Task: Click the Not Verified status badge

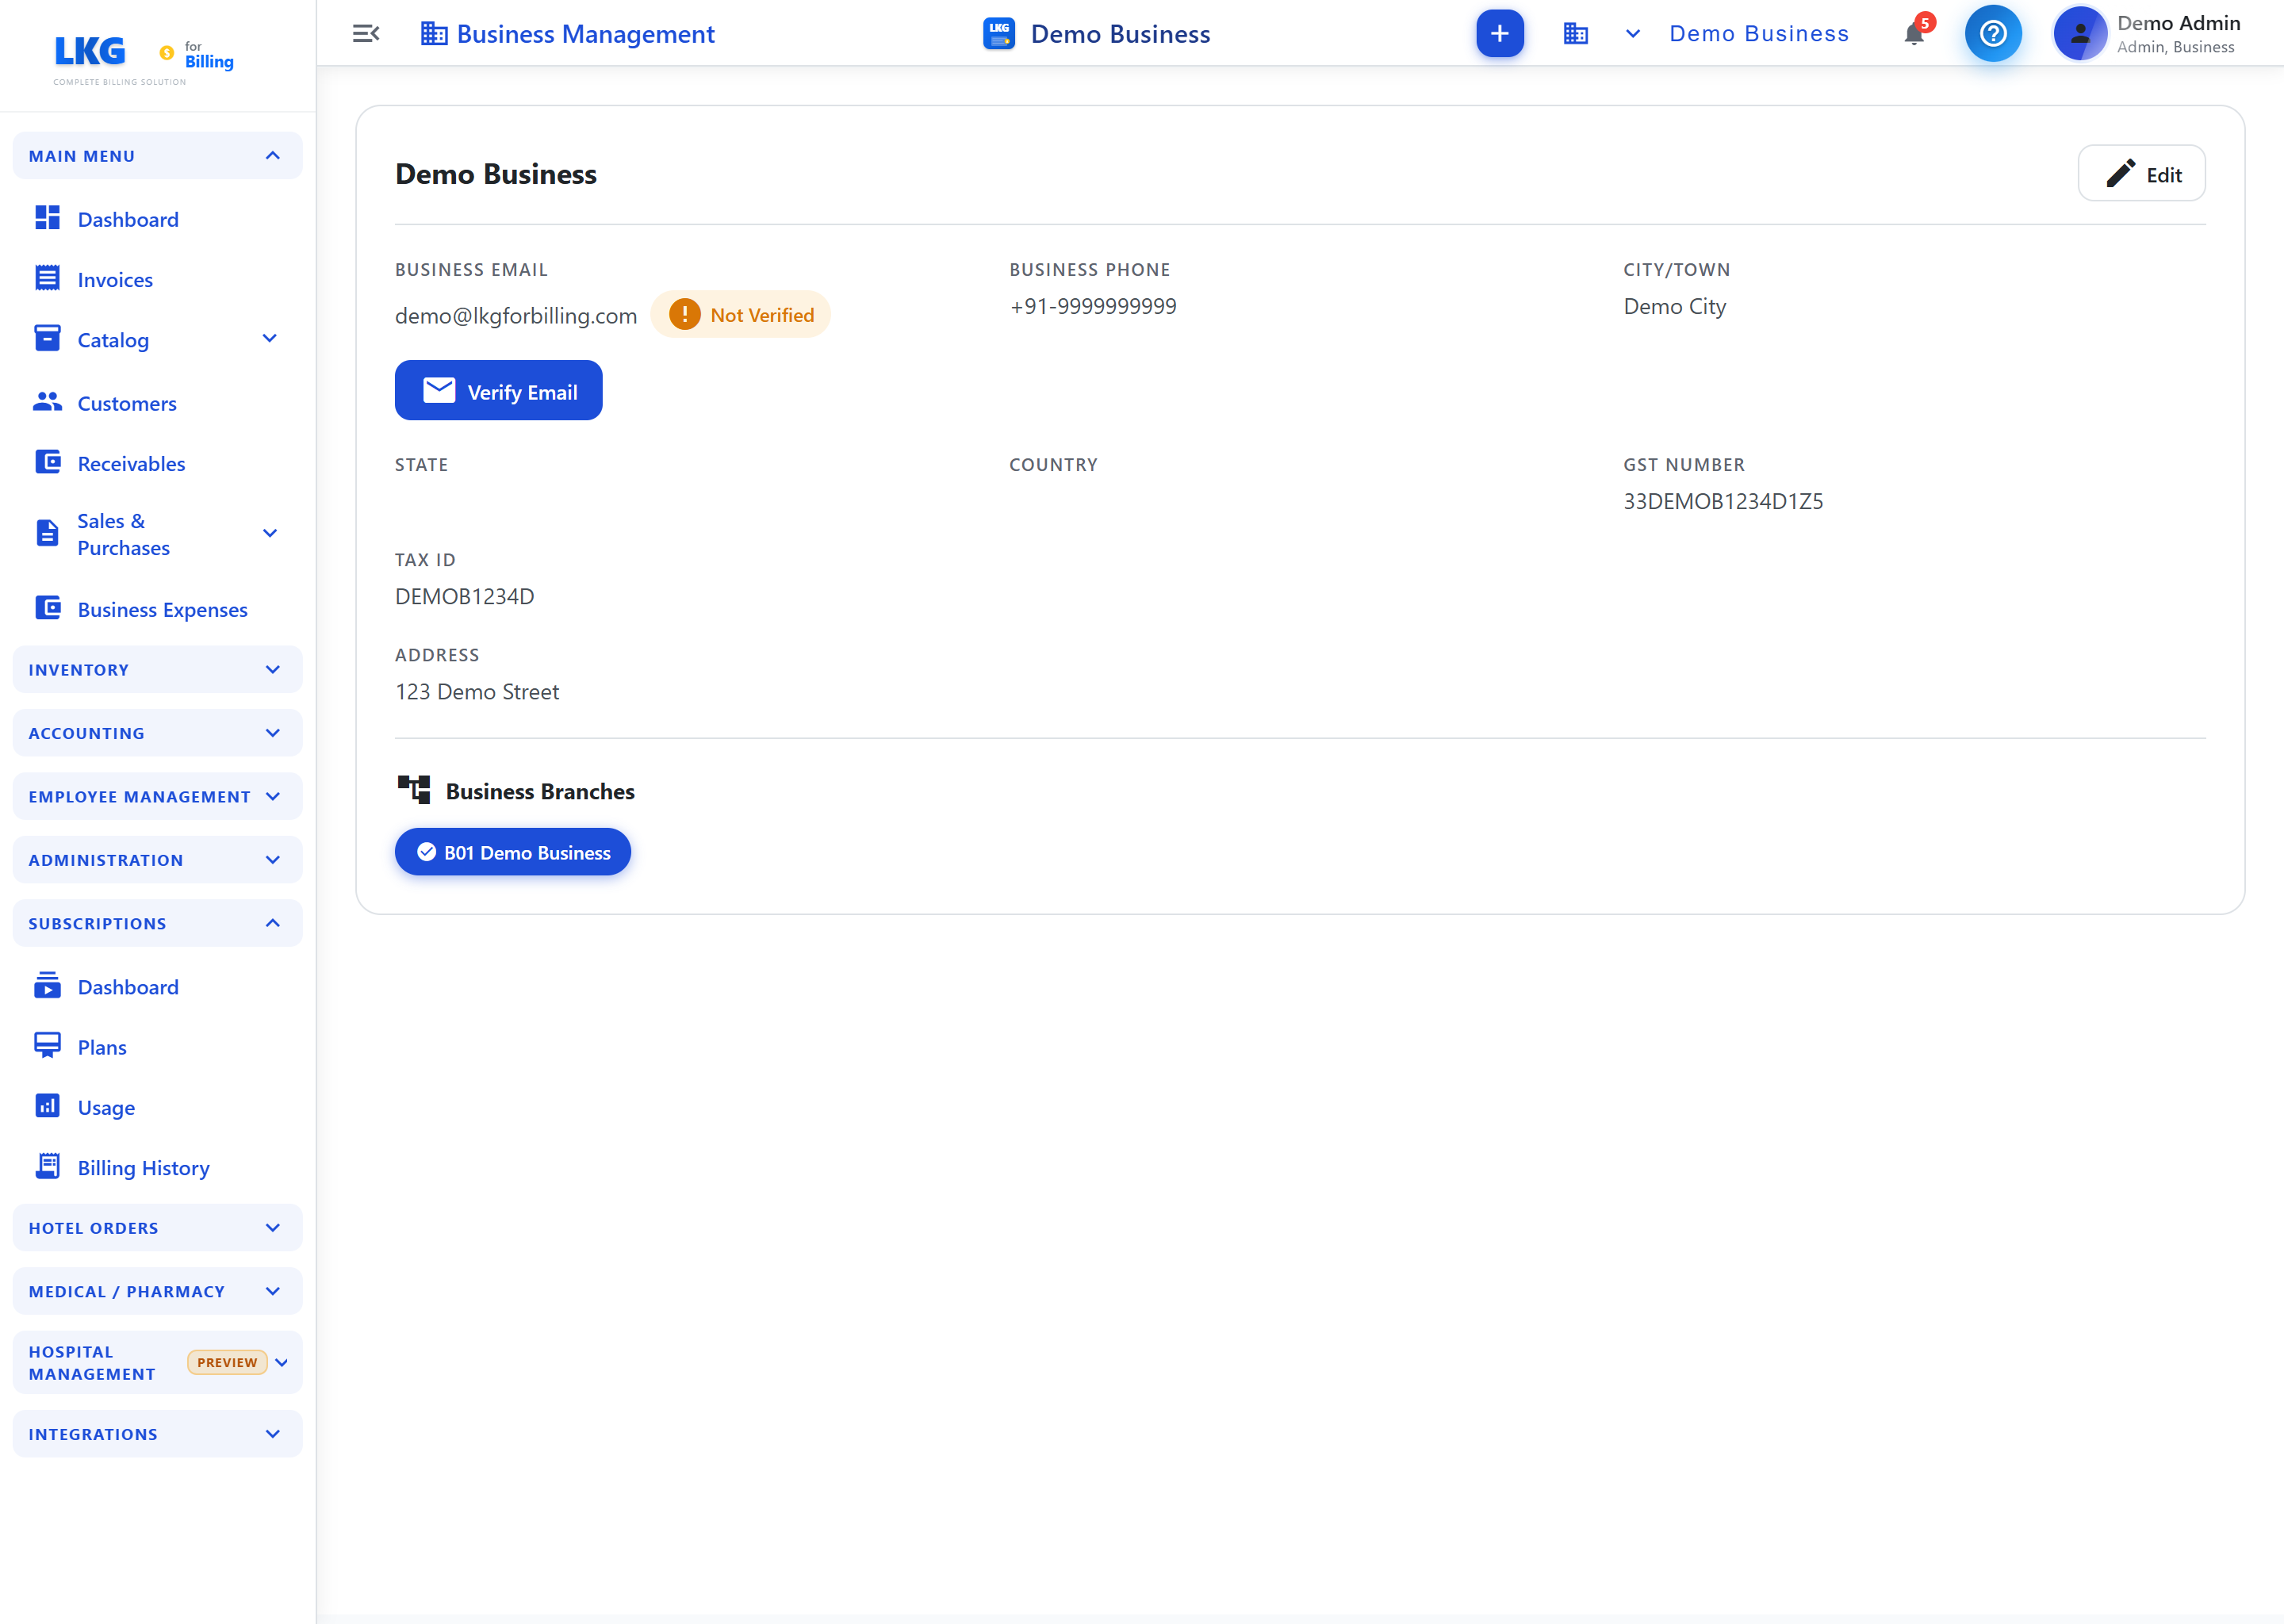Action: click(740, 314)
